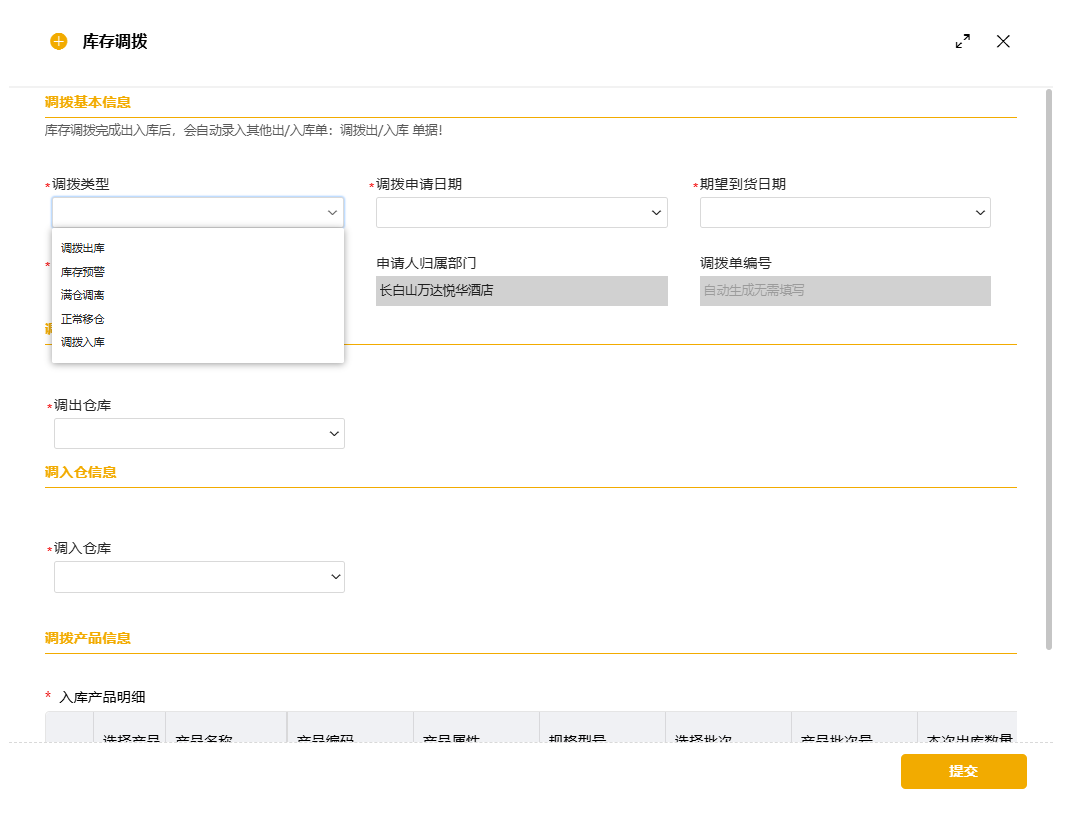Click the 产品编码 column header

coord(325,740)
